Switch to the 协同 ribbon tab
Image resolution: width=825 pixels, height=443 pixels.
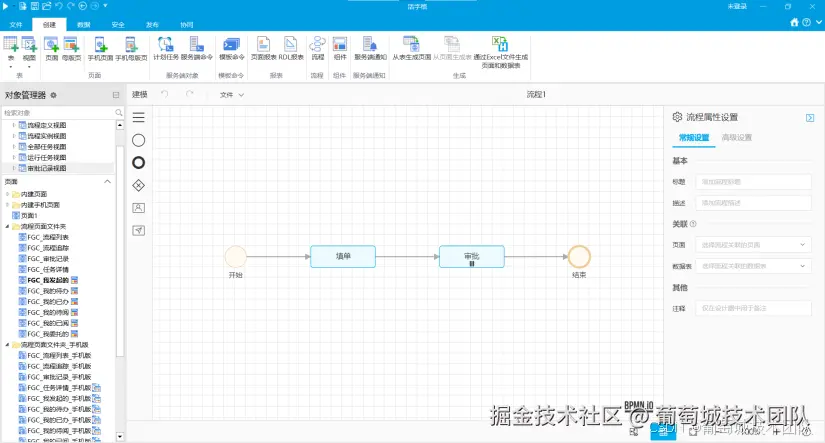(x=186, y=25)
